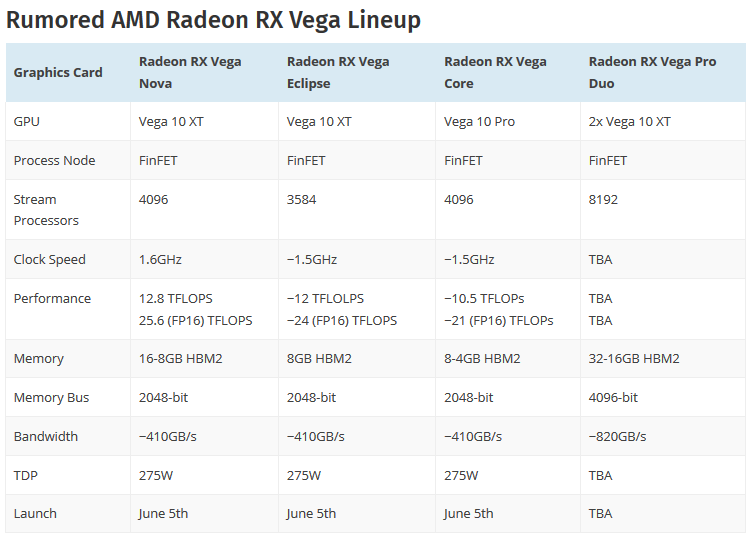
Task: Click the 8192 stream processors value
Action: (x=603, y=199)
